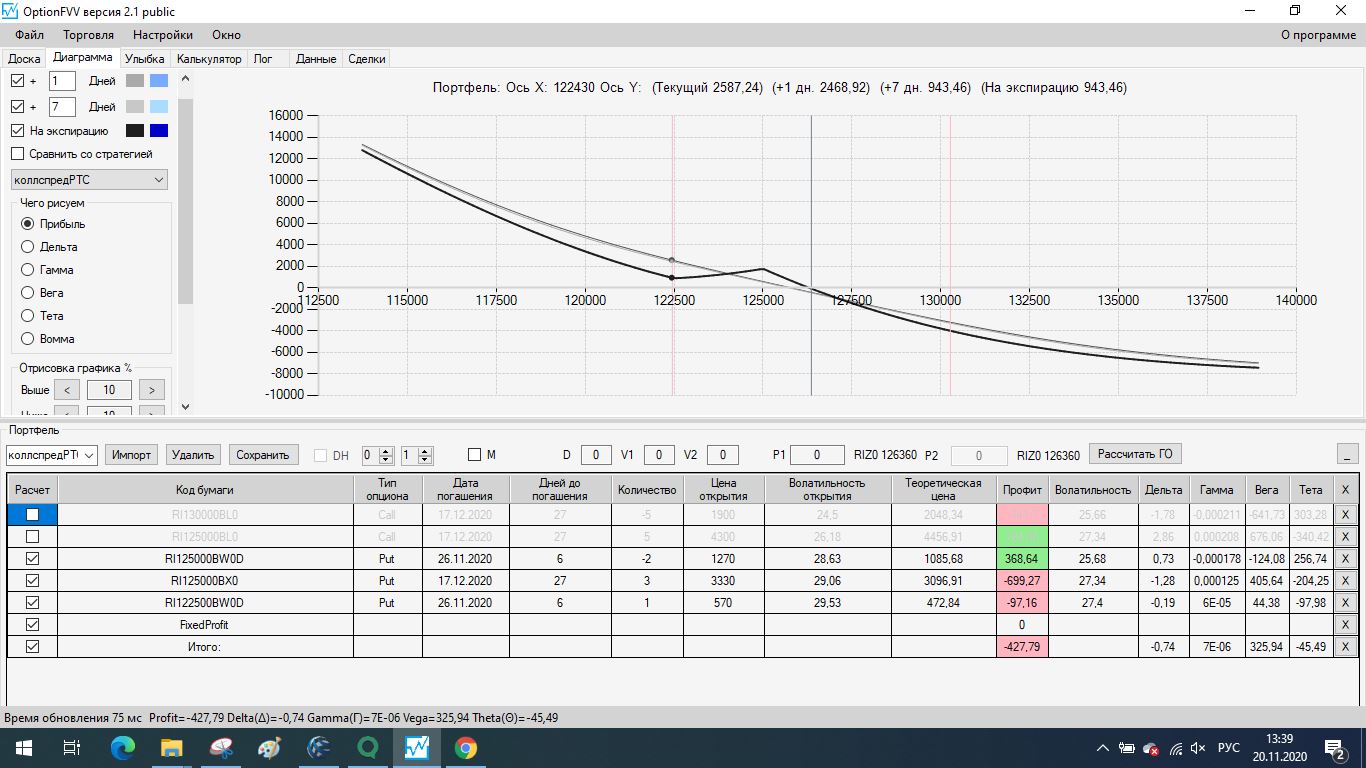Switch to the Сделки tab
Viewport: 1366px width, 768px height.
pyautogui.click(x=366, y=59)
